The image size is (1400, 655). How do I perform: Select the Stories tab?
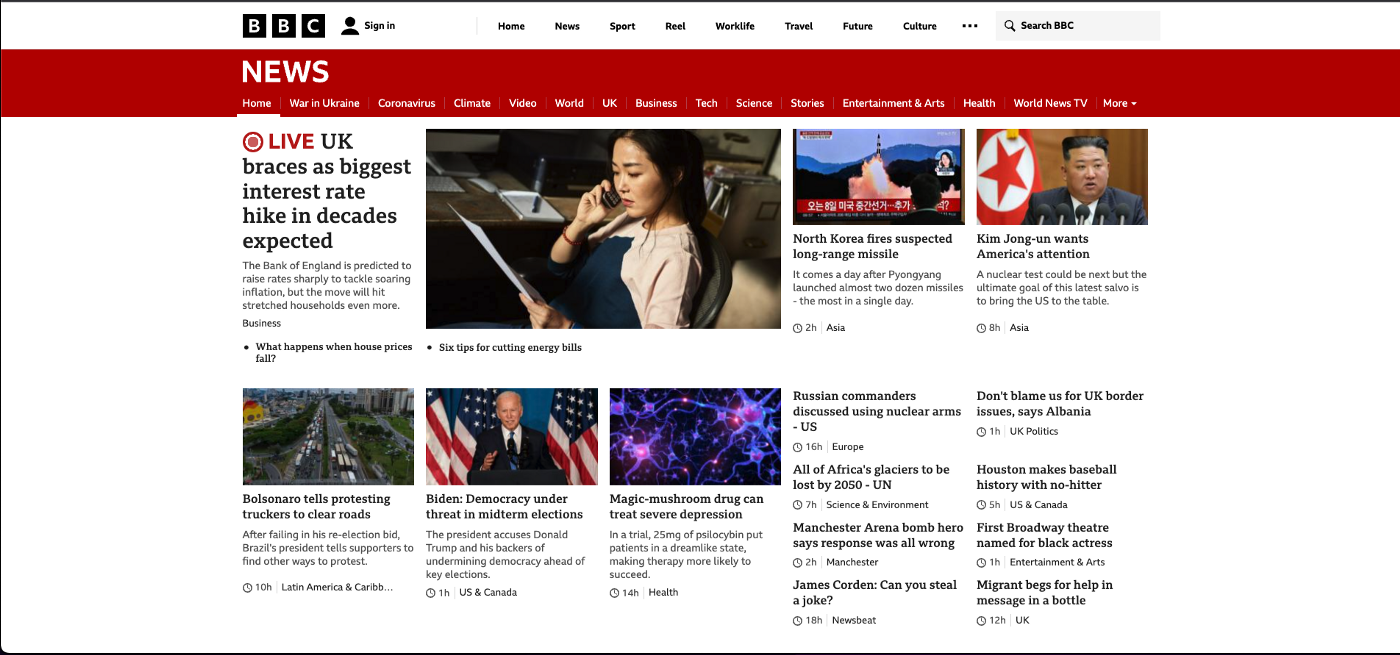807,103
